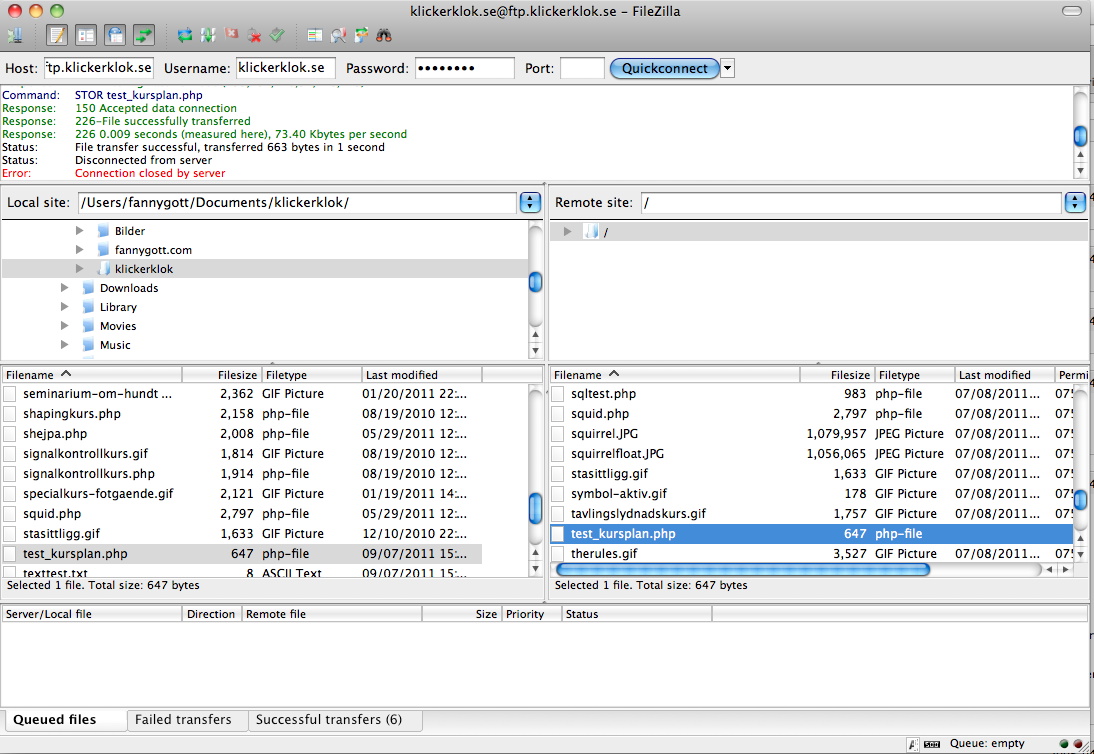The width and height of the screenshot is (1094, 754).
Task: Click the file icon beside squirrel.JPG
Action: 557,434
